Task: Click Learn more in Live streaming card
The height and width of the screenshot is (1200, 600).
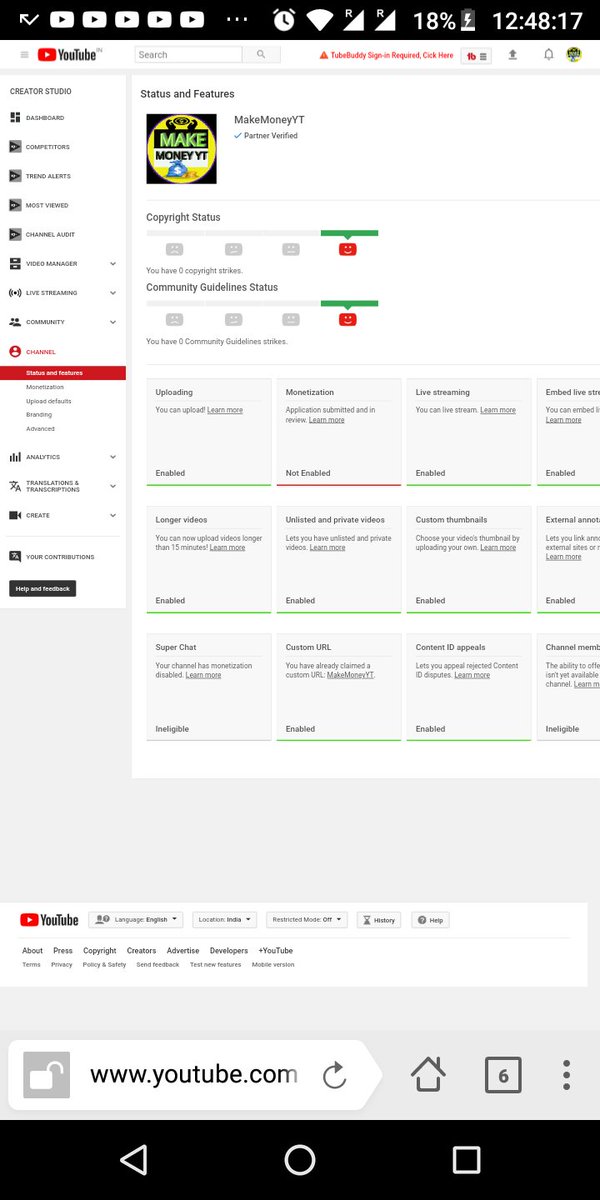Action: (498, 410)
